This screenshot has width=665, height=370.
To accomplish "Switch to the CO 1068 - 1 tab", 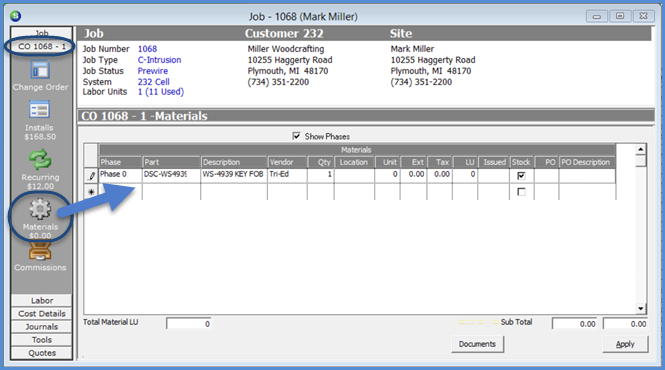I will click(x=42, y=46).
